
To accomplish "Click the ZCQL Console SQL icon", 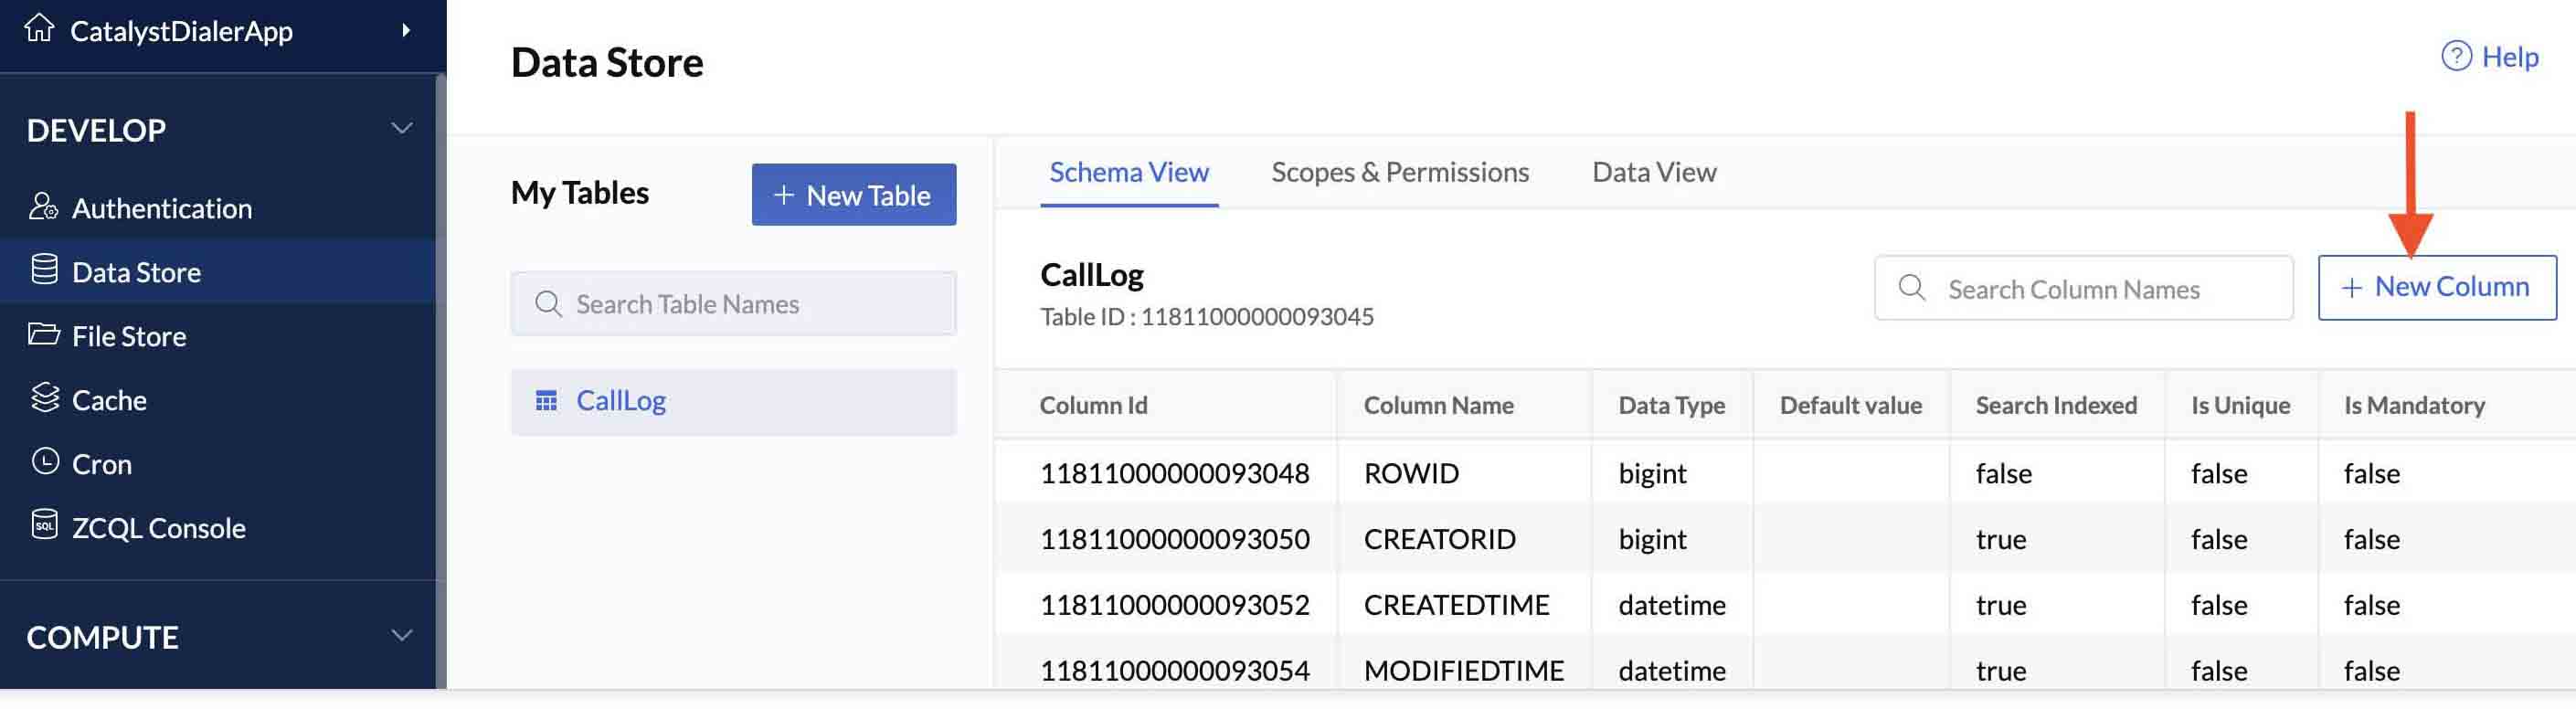I will 44,525.
